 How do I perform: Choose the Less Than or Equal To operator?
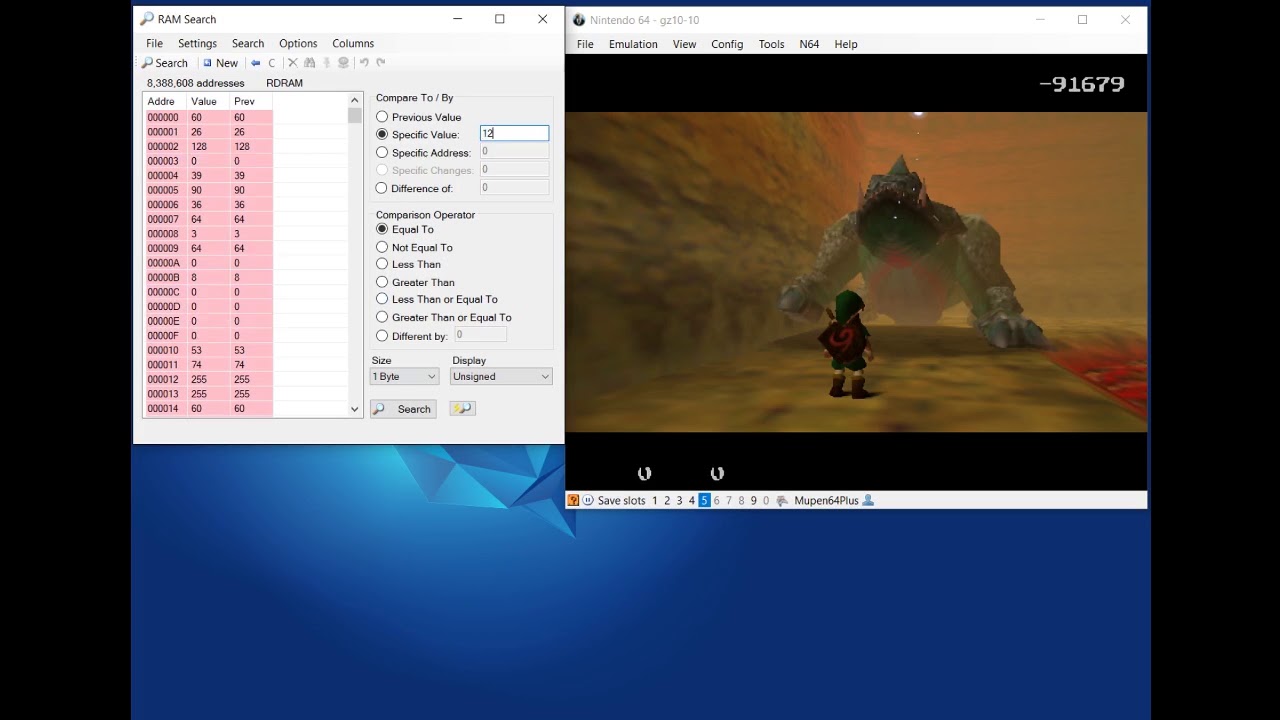point(382,299)
